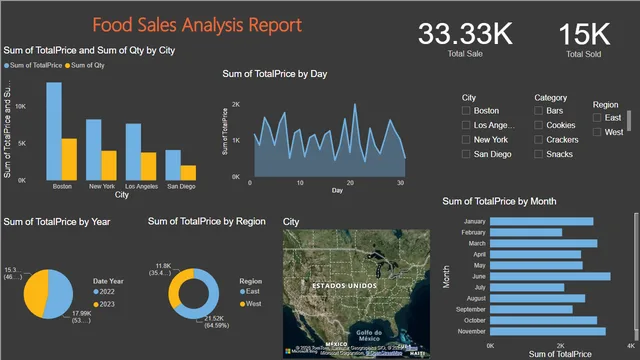
Task: Click the Sum of TotalPrice by Month title
Action: (x=499, y=201)
